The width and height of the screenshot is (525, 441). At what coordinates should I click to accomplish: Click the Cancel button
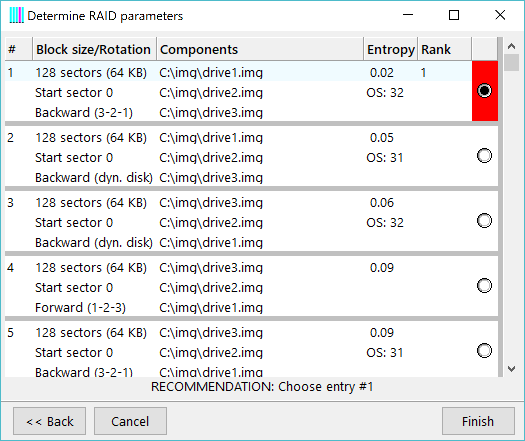pyautogui.click(x=130, y=421)
